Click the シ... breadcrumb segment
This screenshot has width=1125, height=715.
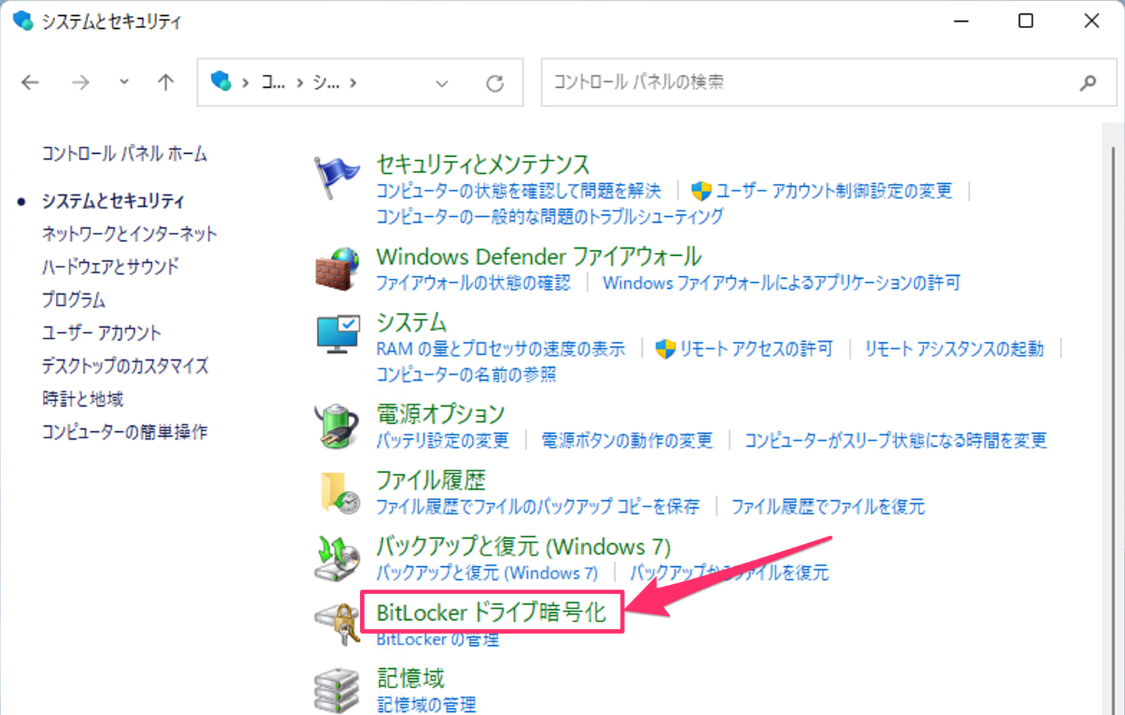pyautogui.click(x=326, y=82)
